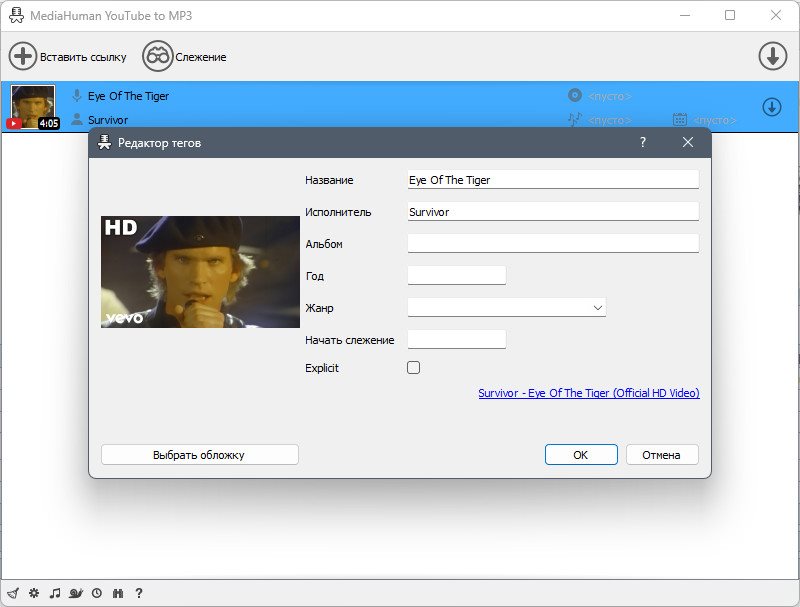Screen dimensions: 800x607
Task: Click the Выбрать обложку button
Action: [199, 454]
